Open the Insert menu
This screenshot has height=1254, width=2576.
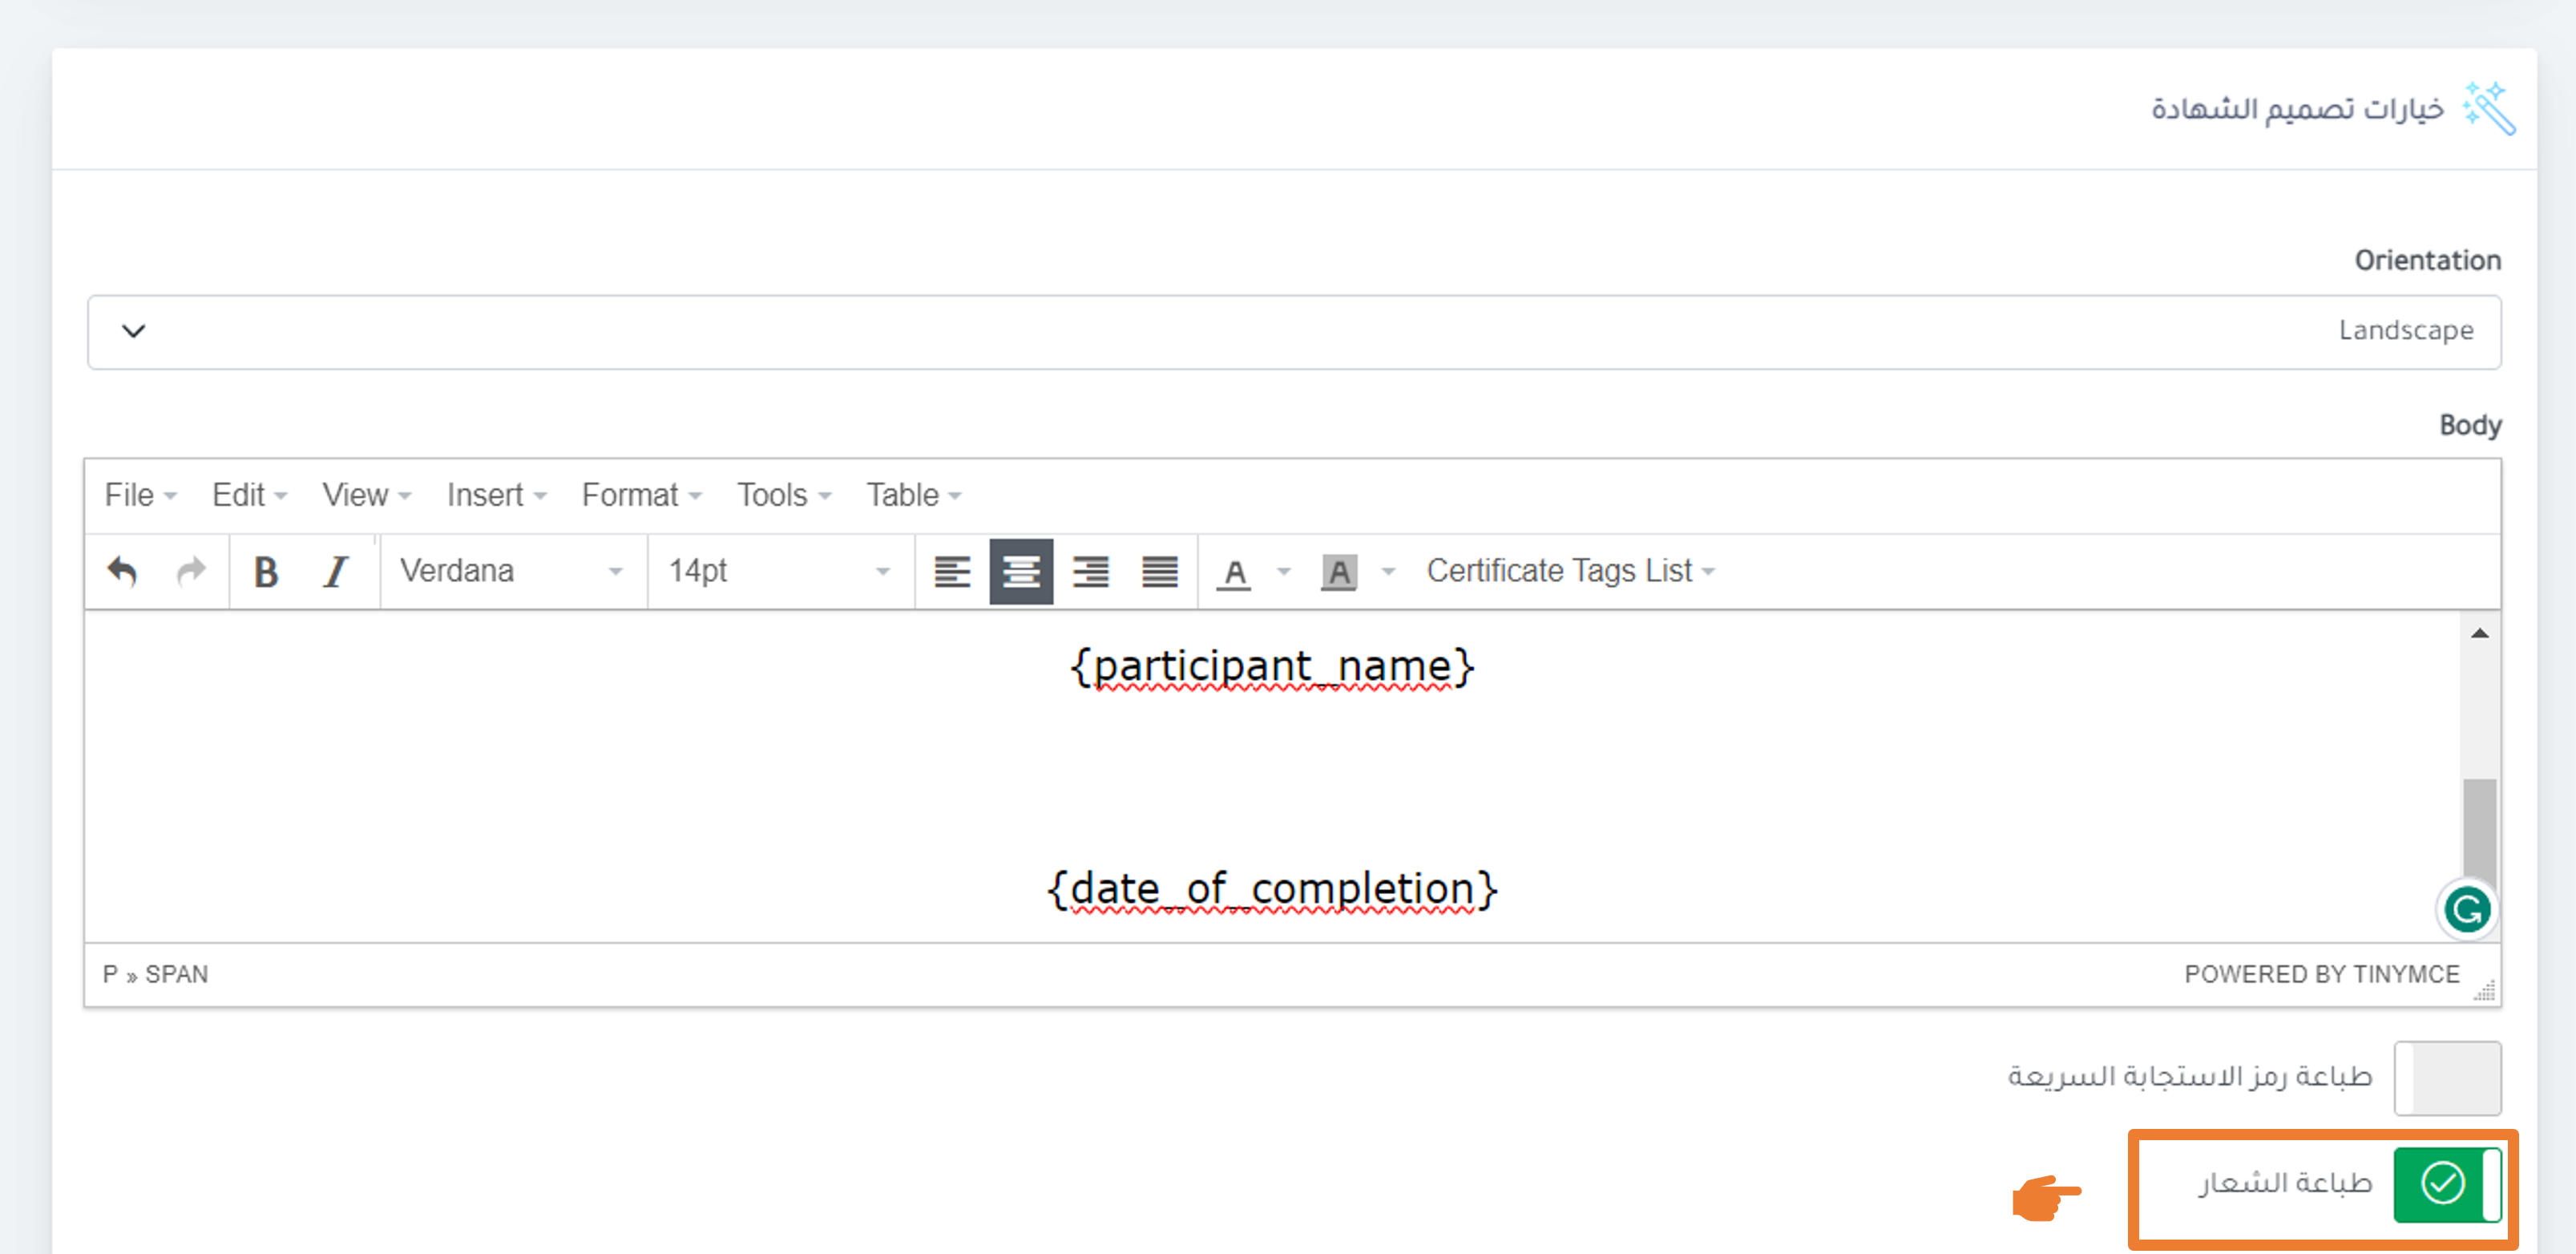point(496,495)
